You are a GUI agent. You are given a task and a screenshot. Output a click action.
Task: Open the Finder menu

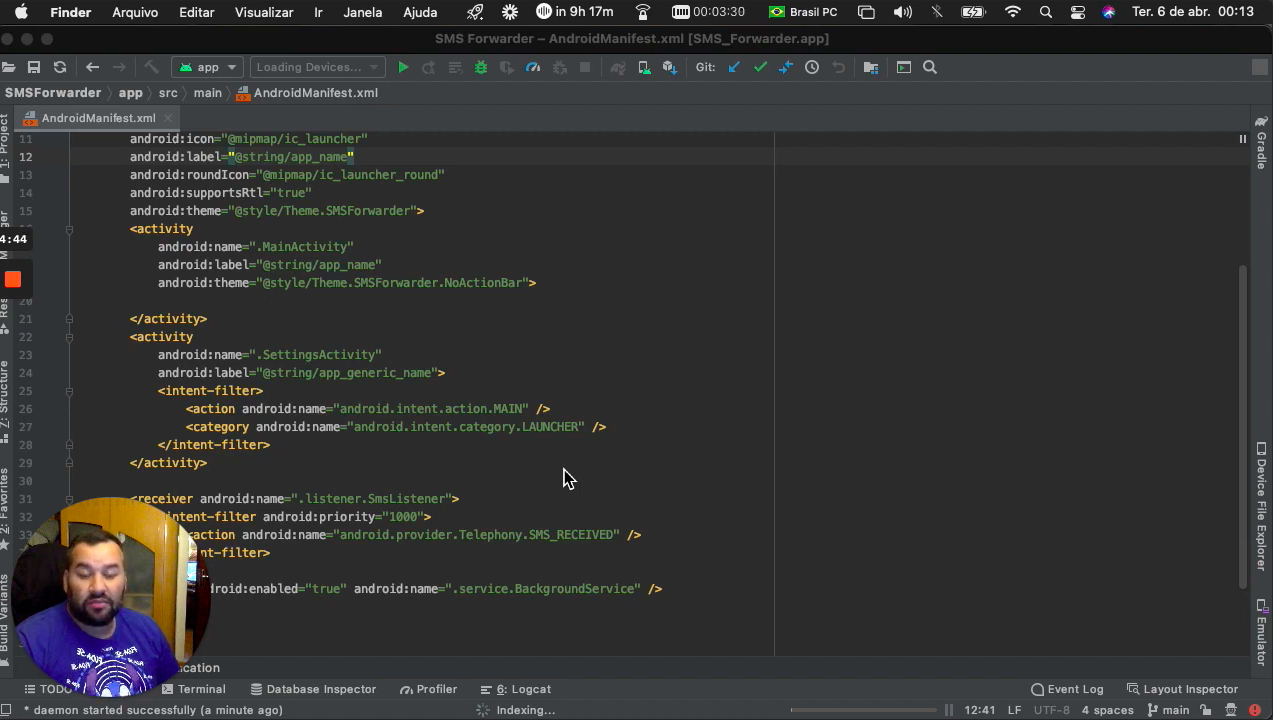click(x=71, y=12)
